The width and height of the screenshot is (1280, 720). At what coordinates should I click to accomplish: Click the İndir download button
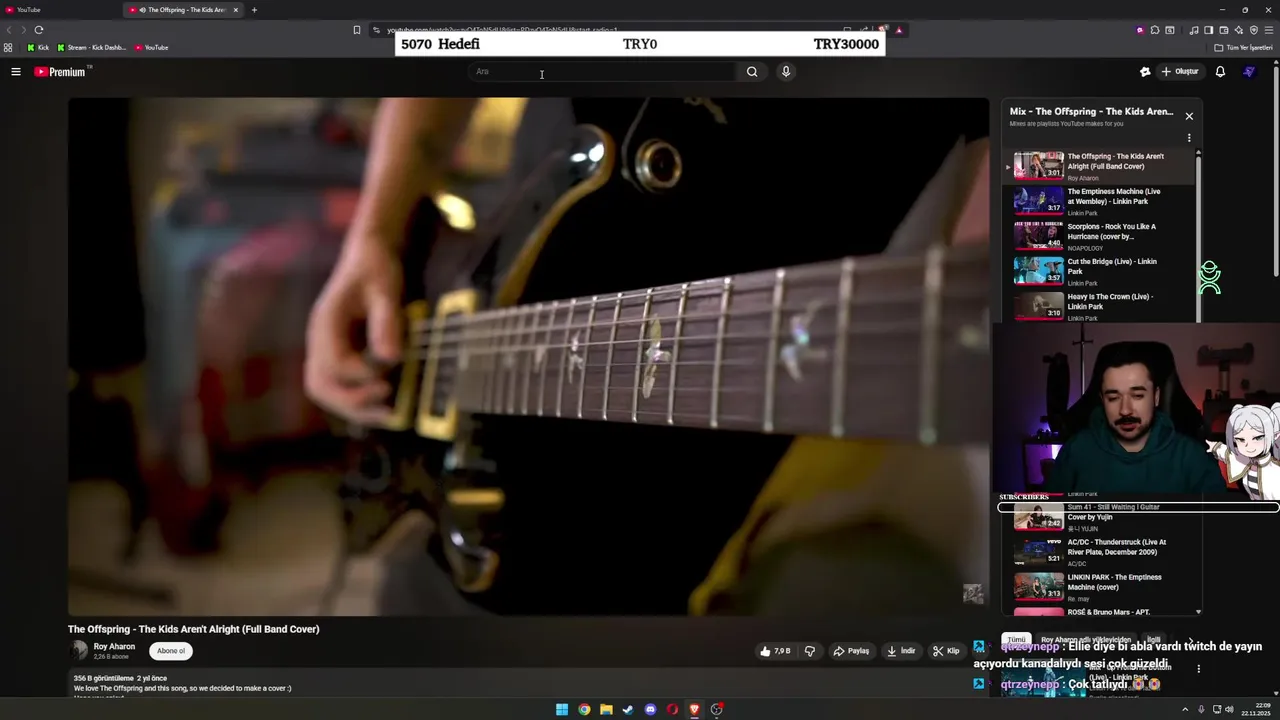pyautogui.click(x=901, y=651)
